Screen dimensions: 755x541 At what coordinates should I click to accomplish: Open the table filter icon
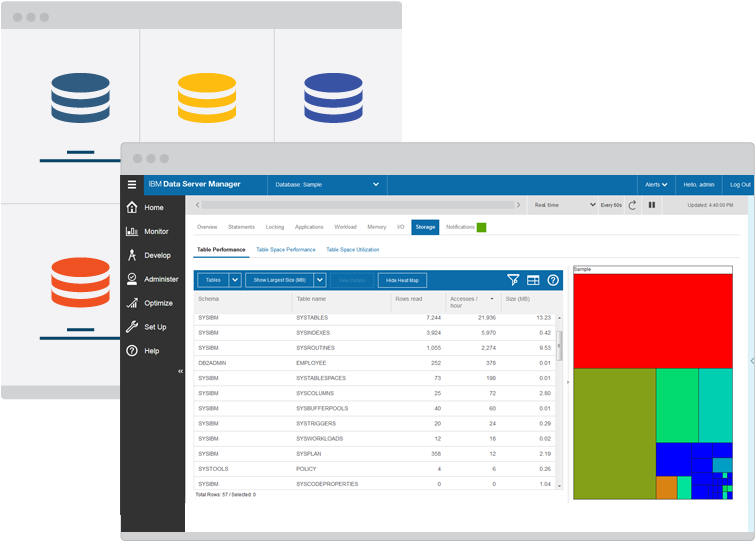point(513,280)
